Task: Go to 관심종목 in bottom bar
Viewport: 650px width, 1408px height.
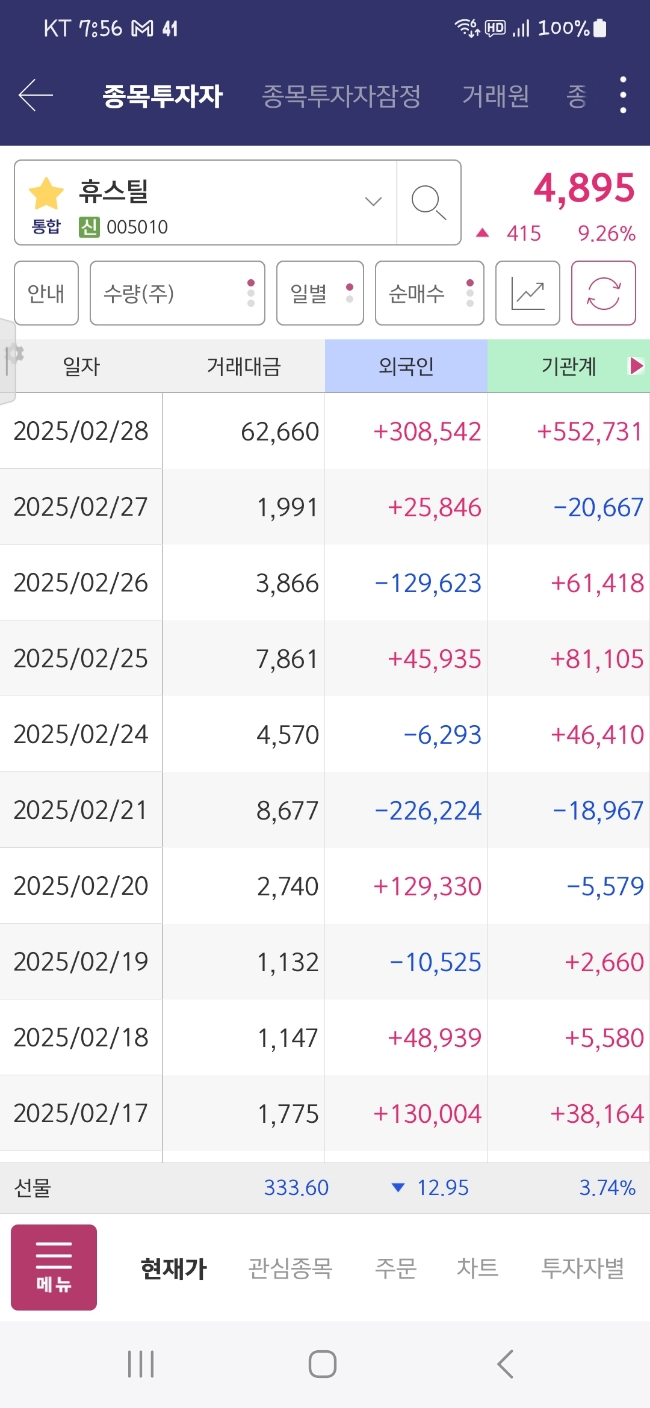Action: (x=290, y=1269)
